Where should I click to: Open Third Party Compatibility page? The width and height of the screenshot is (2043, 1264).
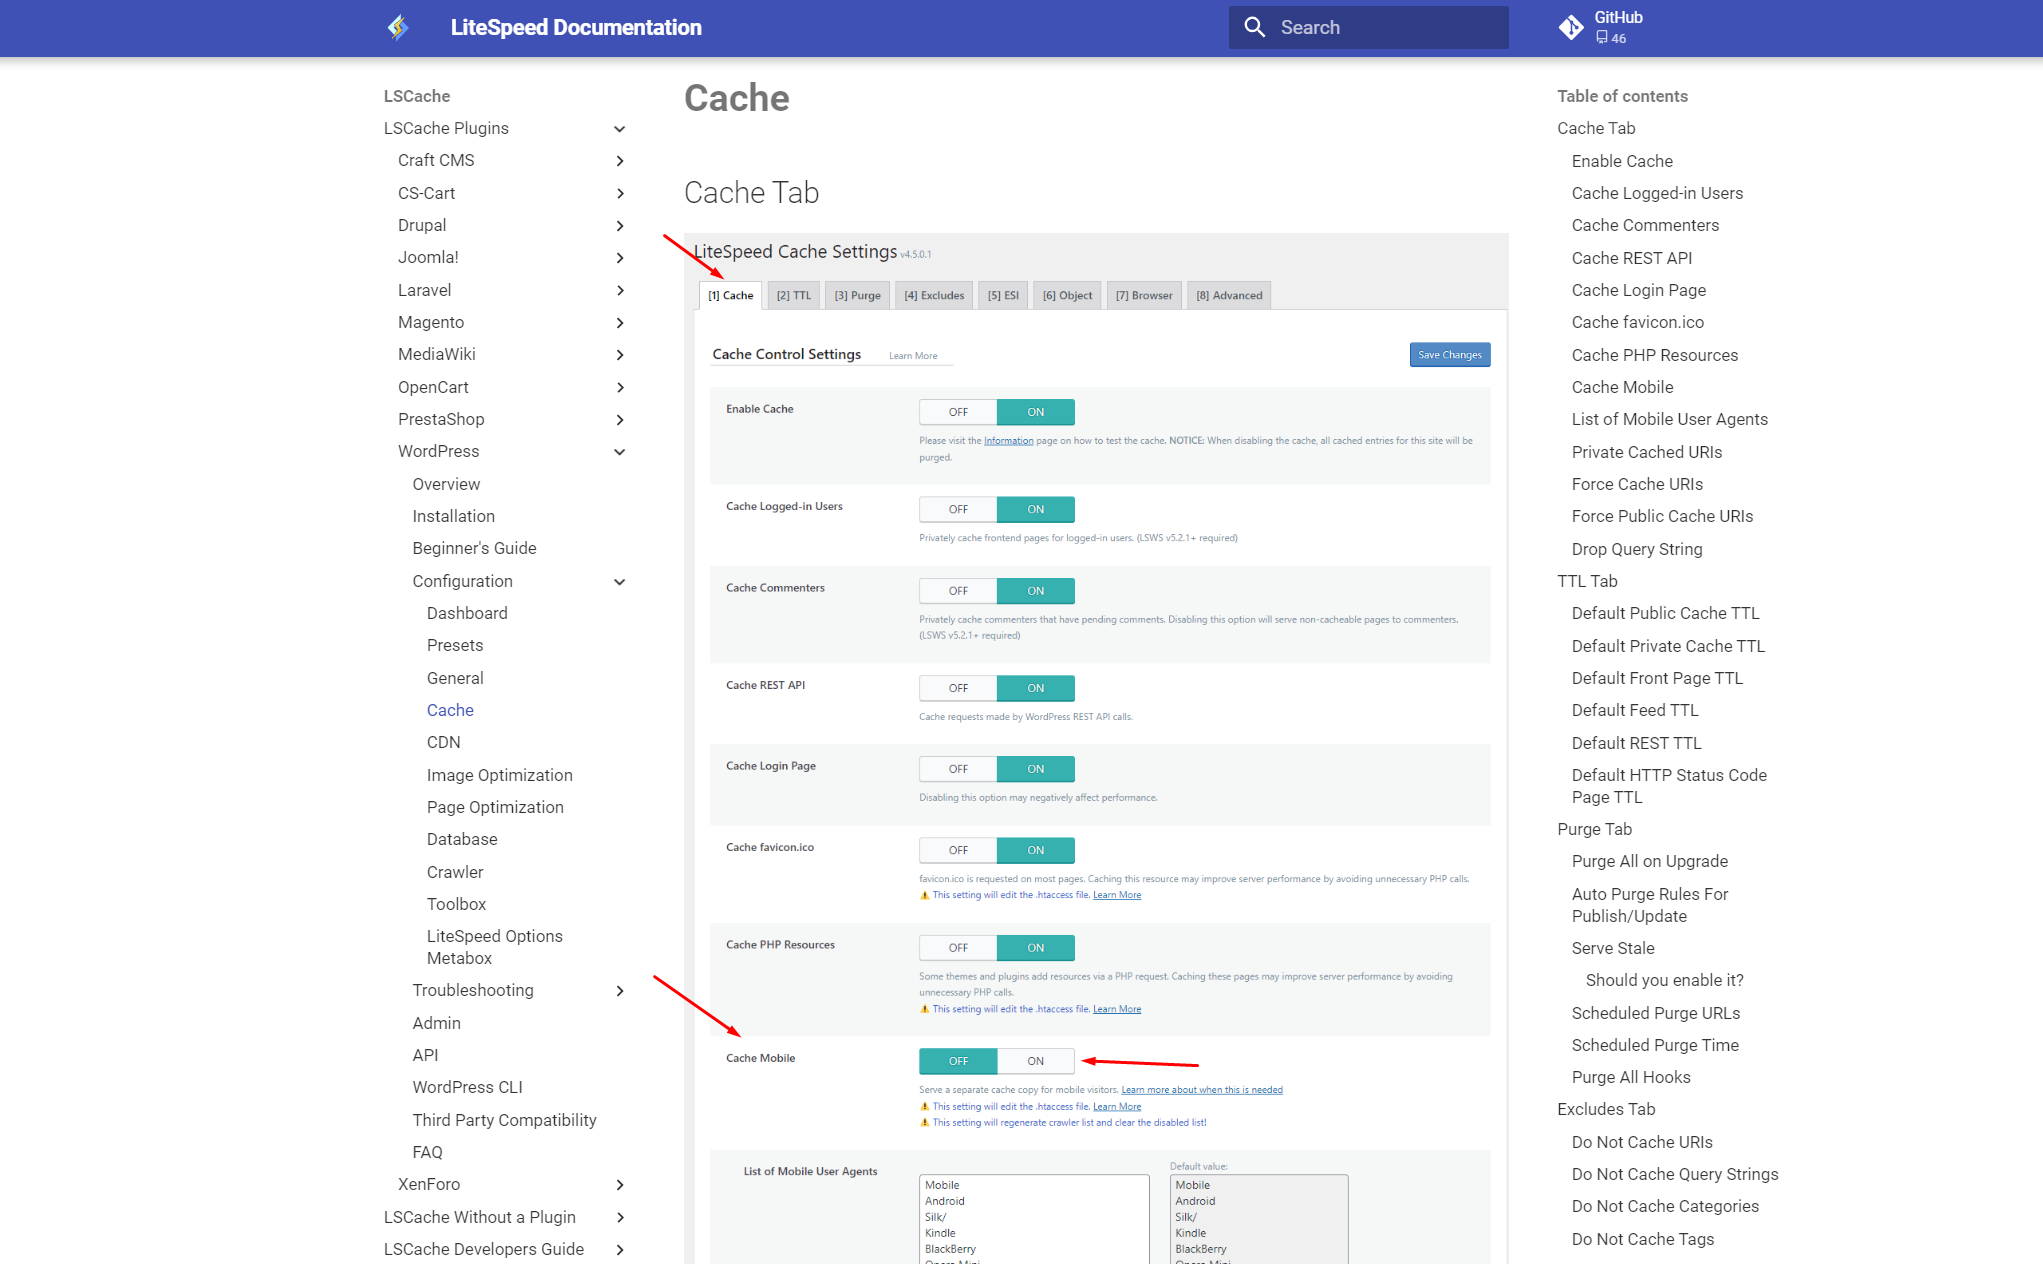[504, 1120]
